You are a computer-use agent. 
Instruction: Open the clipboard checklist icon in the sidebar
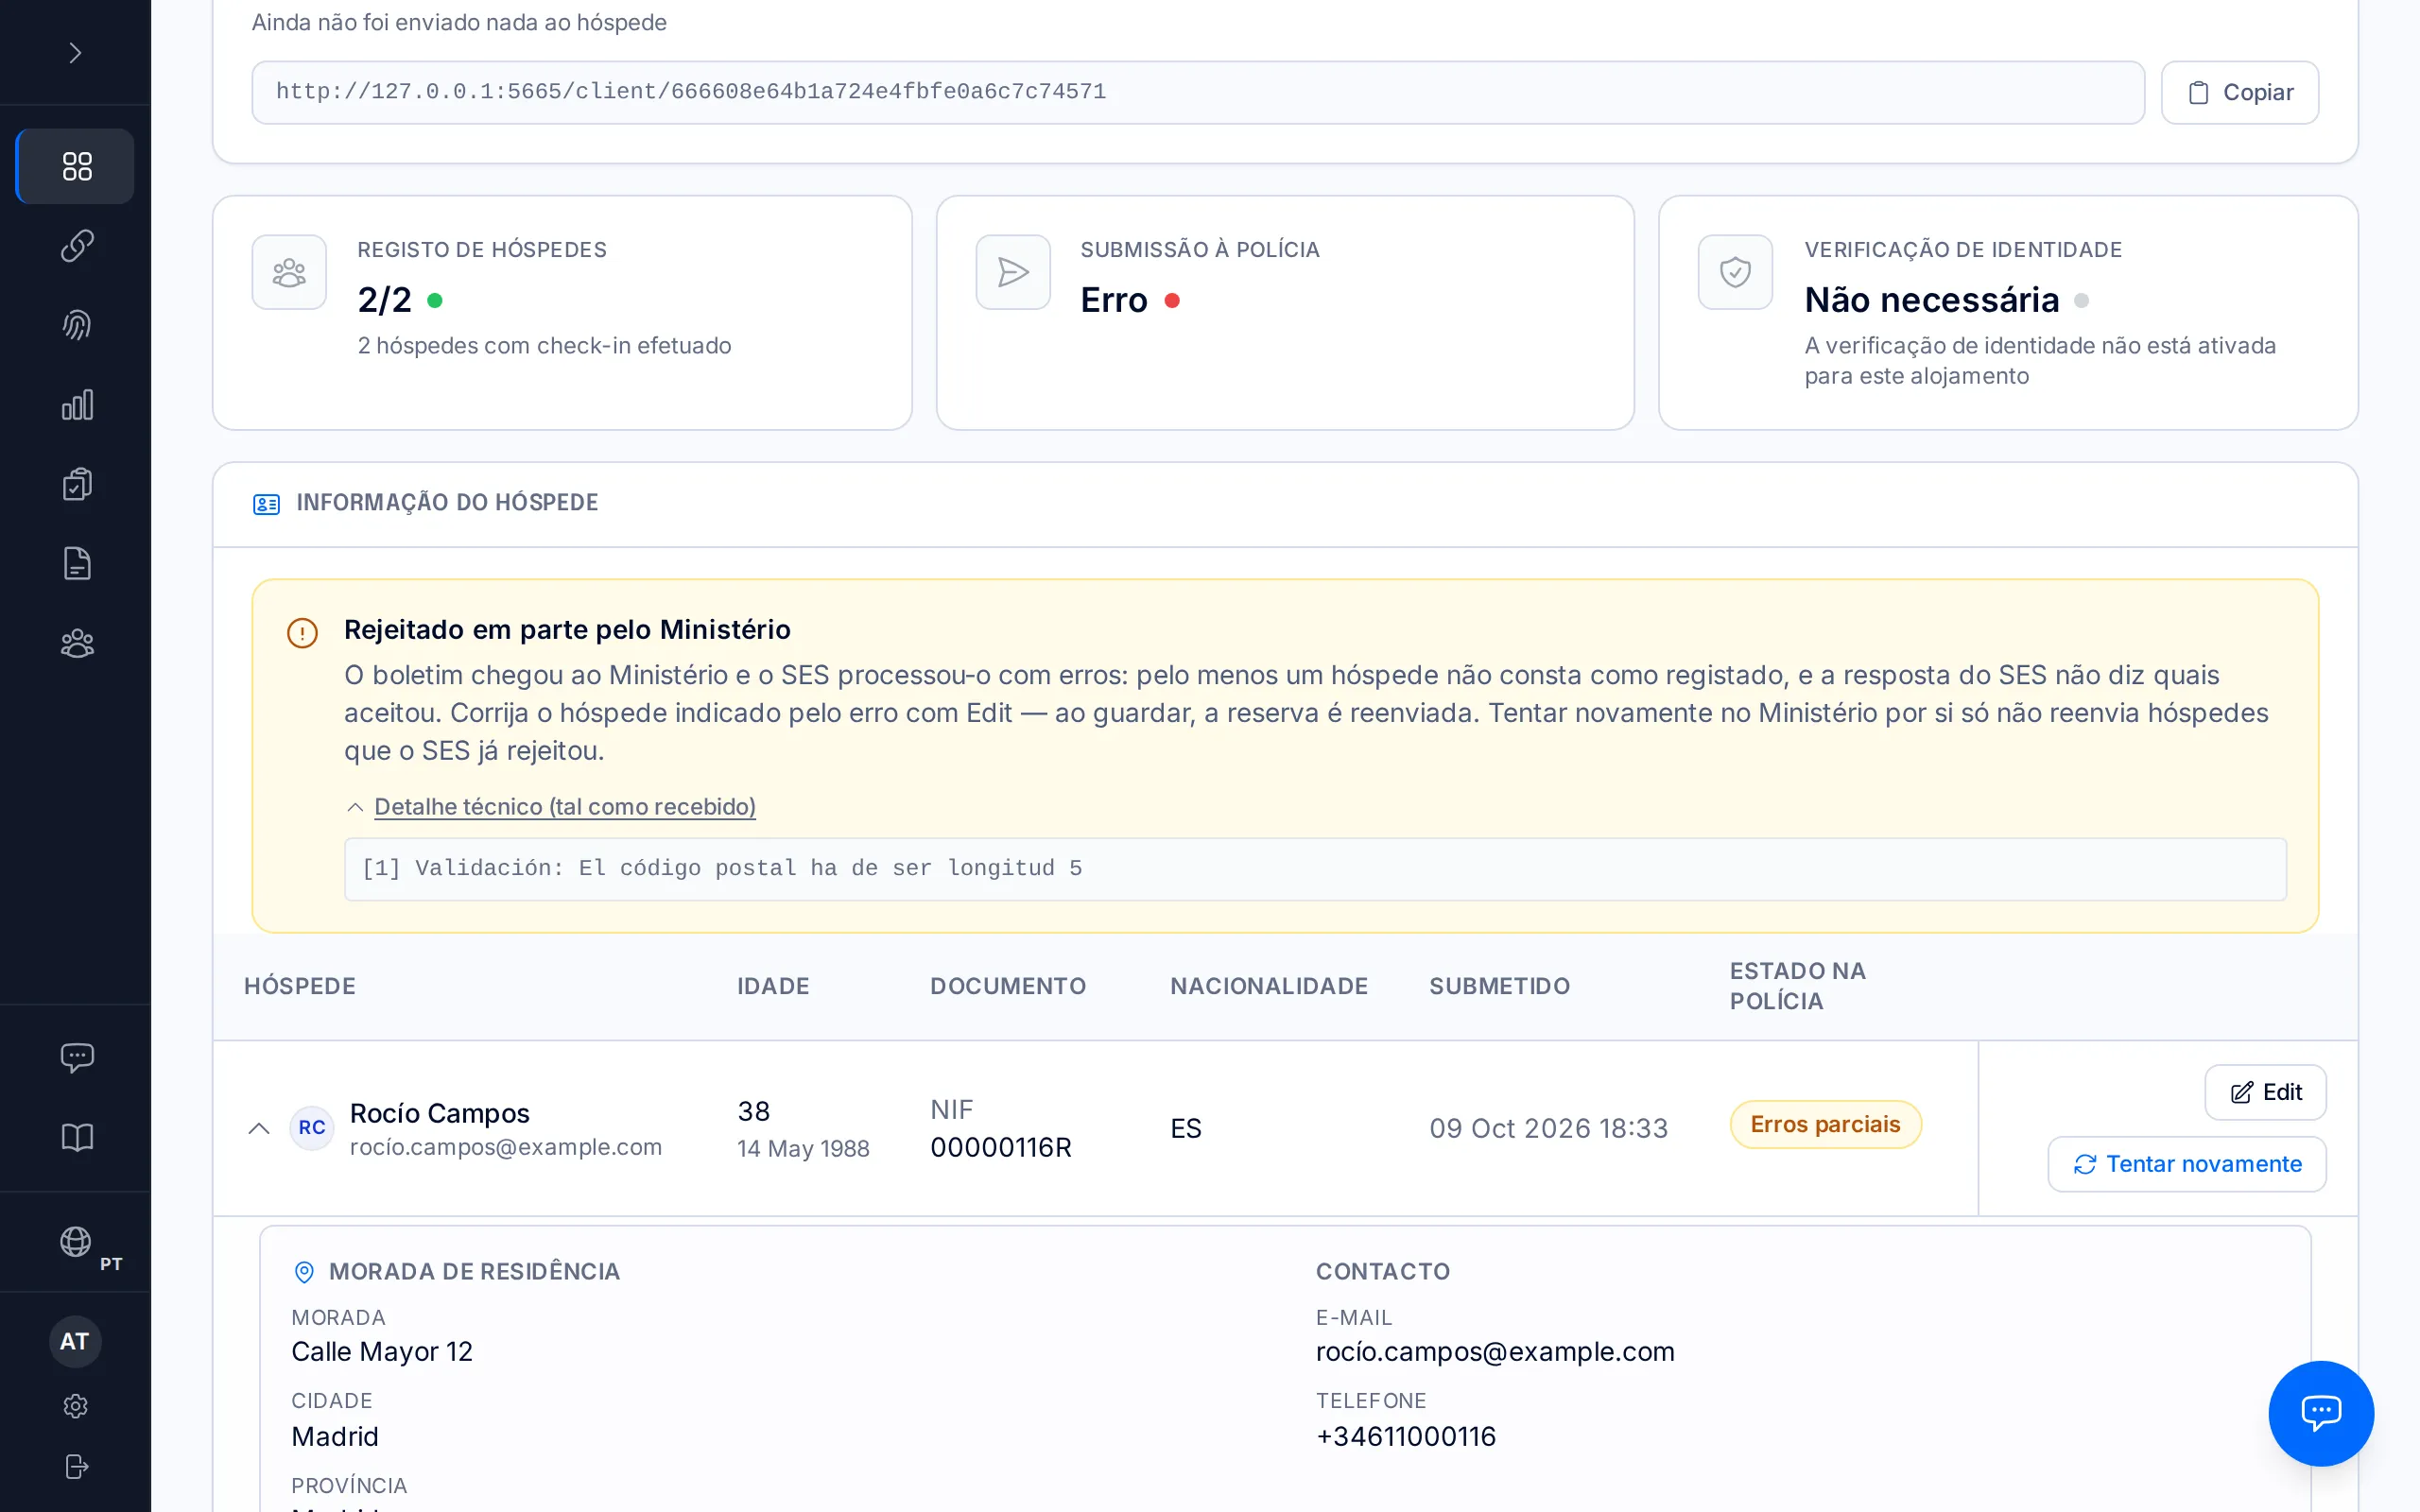tap(76, 484)
